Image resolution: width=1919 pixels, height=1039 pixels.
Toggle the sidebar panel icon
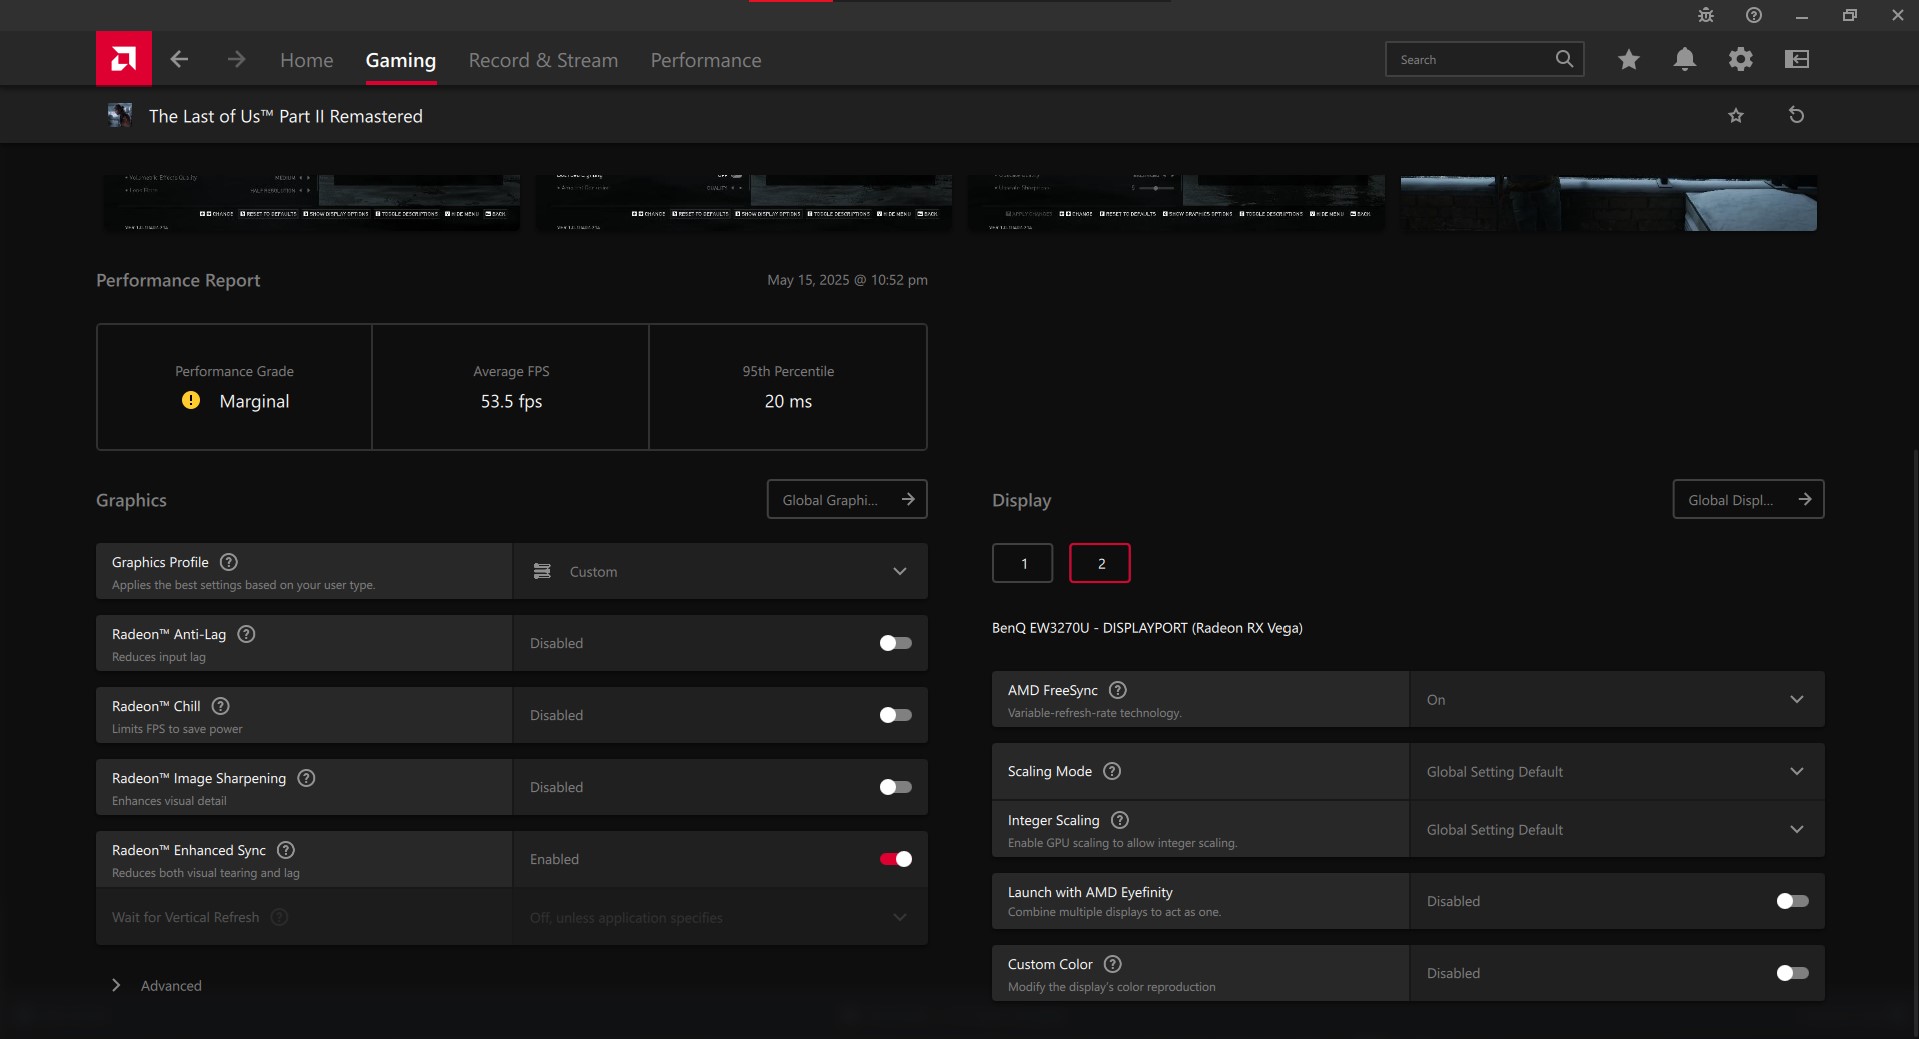[1797, 59]
